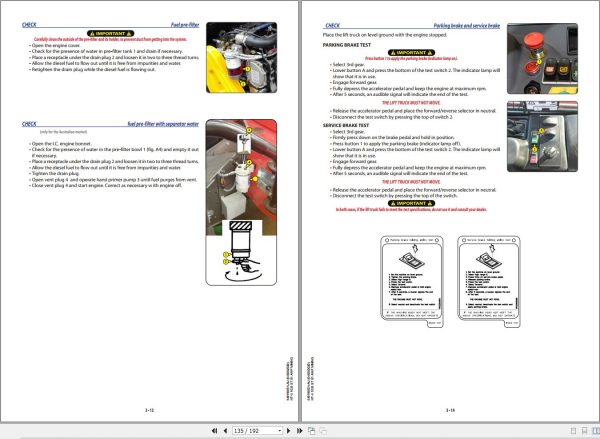Click the parking brake button photo
Viewport: 600px width, 439px height.
542,59
